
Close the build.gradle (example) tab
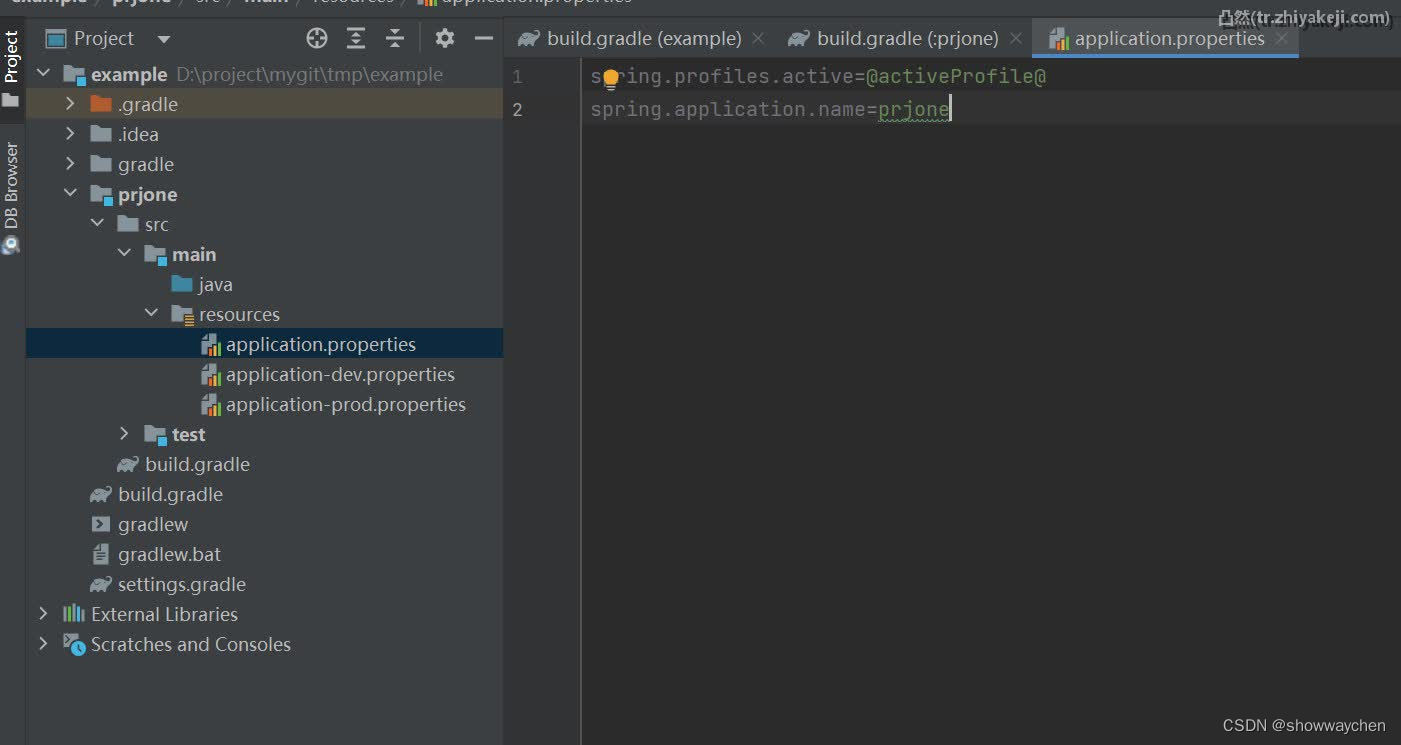pyautogui.click(x=758, y=39)
